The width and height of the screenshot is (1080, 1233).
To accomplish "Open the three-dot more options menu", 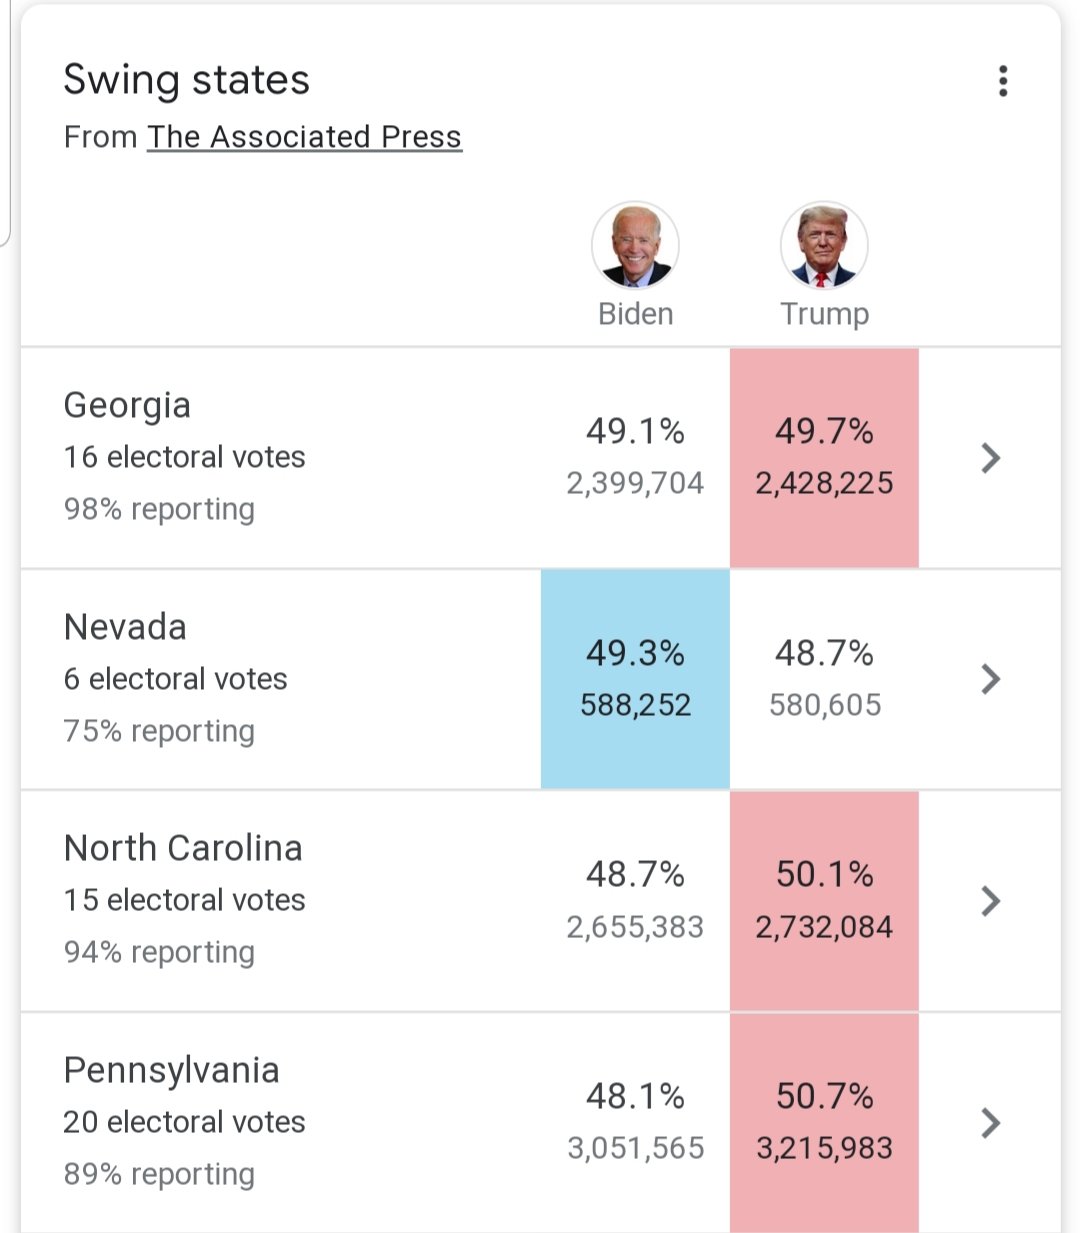I will [x=1002, y=81].
